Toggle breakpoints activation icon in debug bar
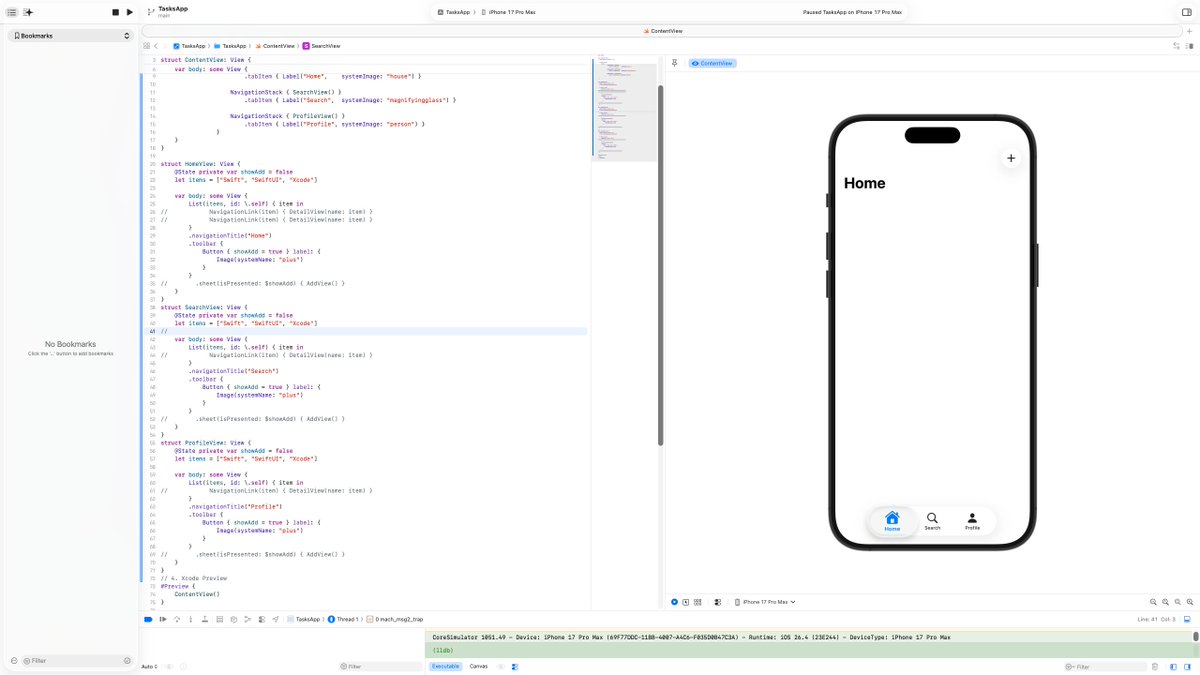Image resolution: width=1200 pixels, height=675 pixels. click(x=148, y=619)
